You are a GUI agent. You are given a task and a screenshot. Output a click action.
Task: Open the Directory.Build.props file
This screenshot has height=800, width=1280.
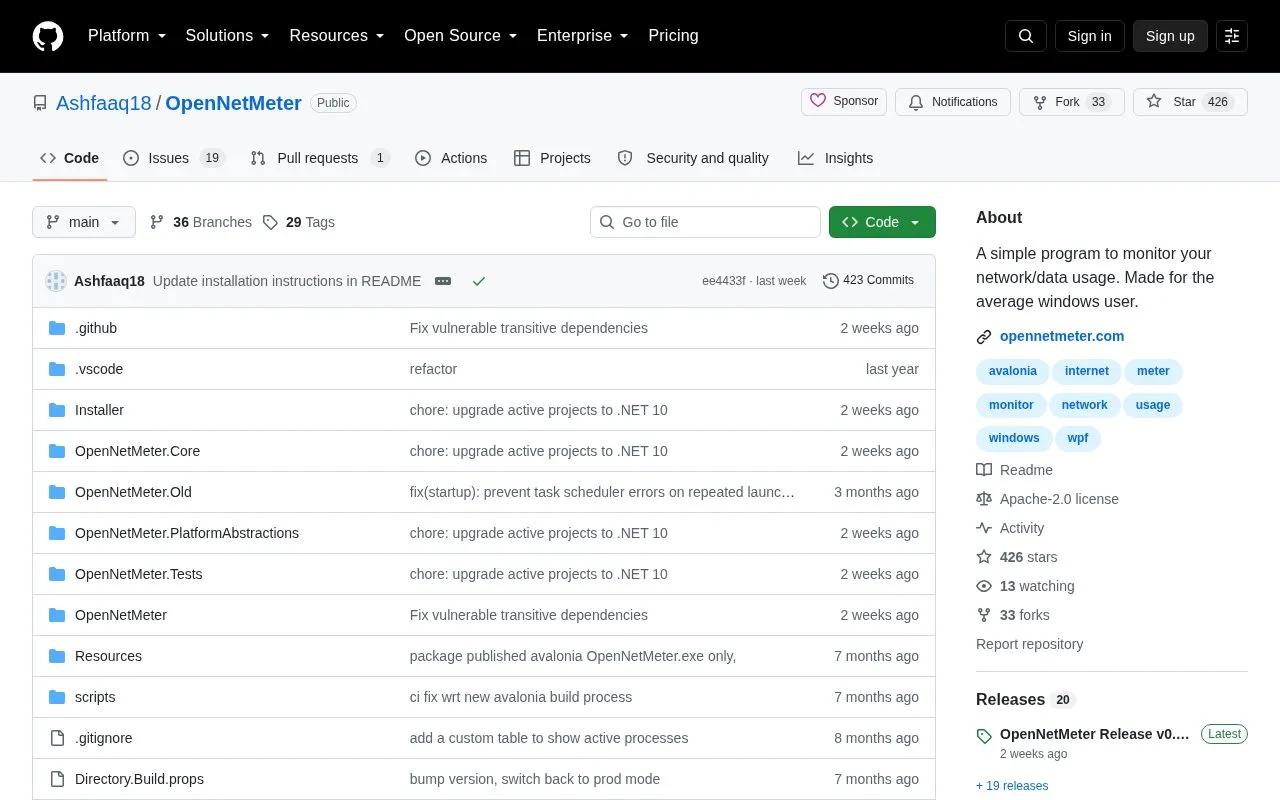click(139, 779)
